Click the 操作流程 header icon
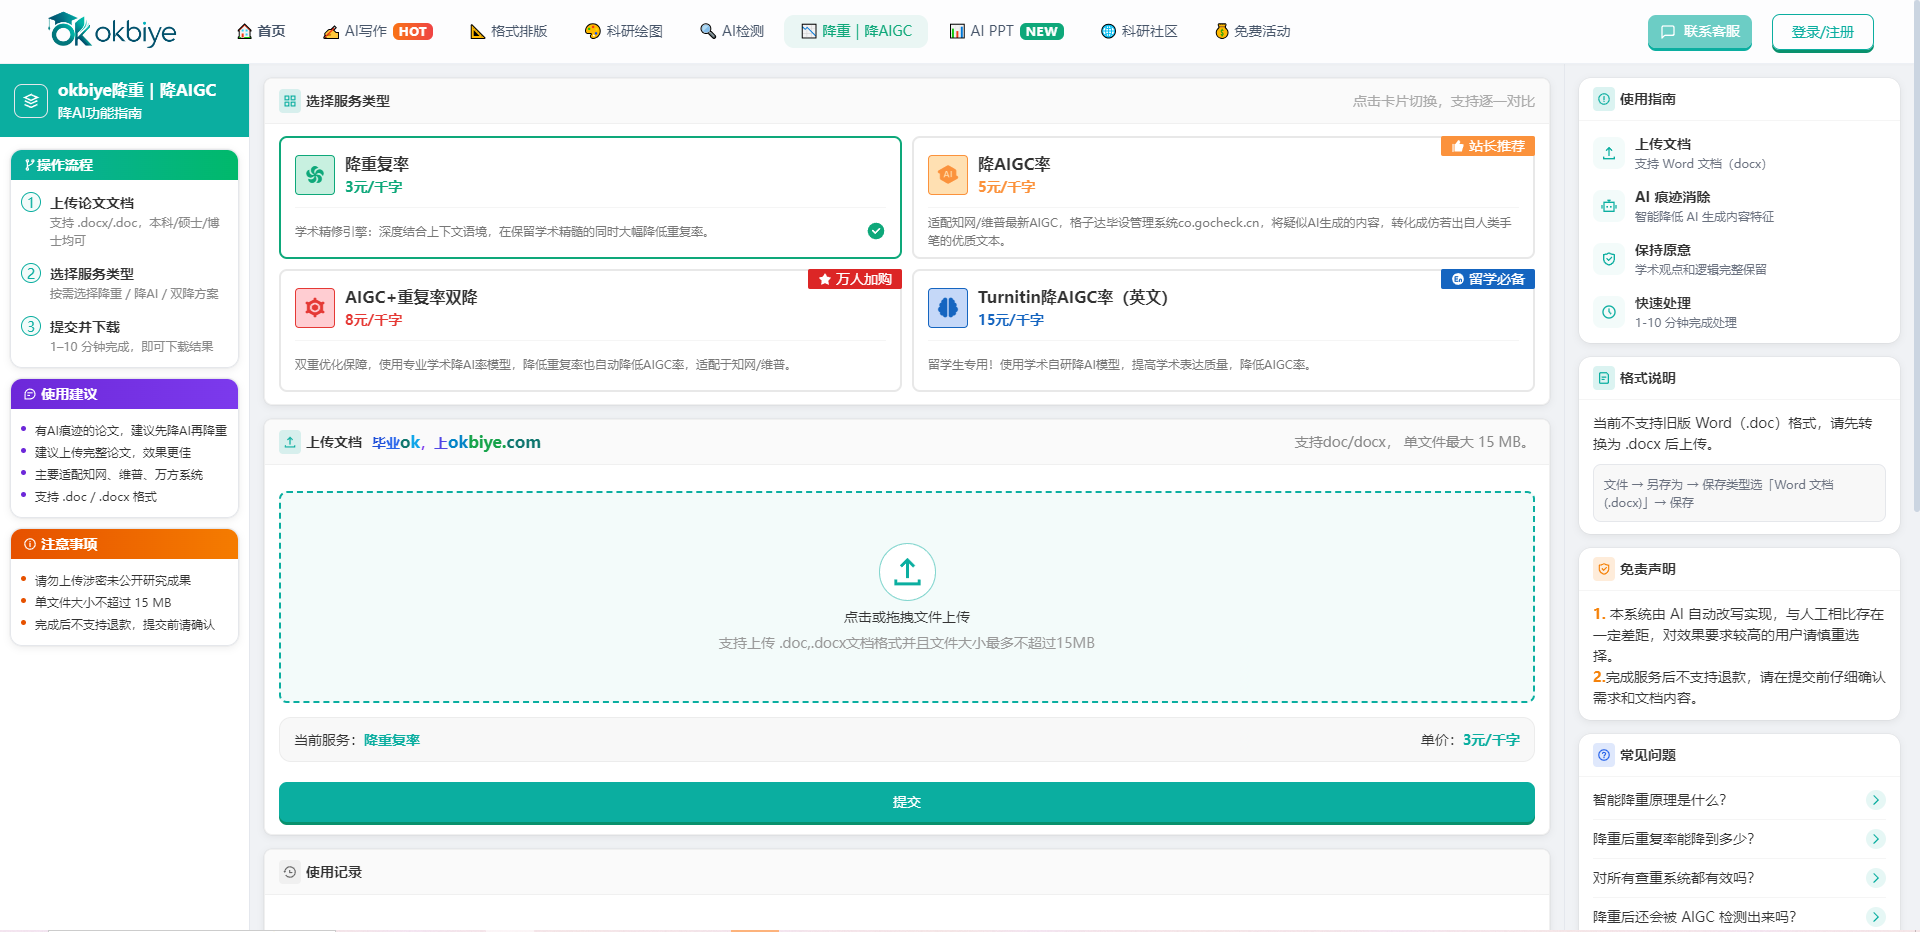The height and width of the screenshot is (932, 1920). 29,165
